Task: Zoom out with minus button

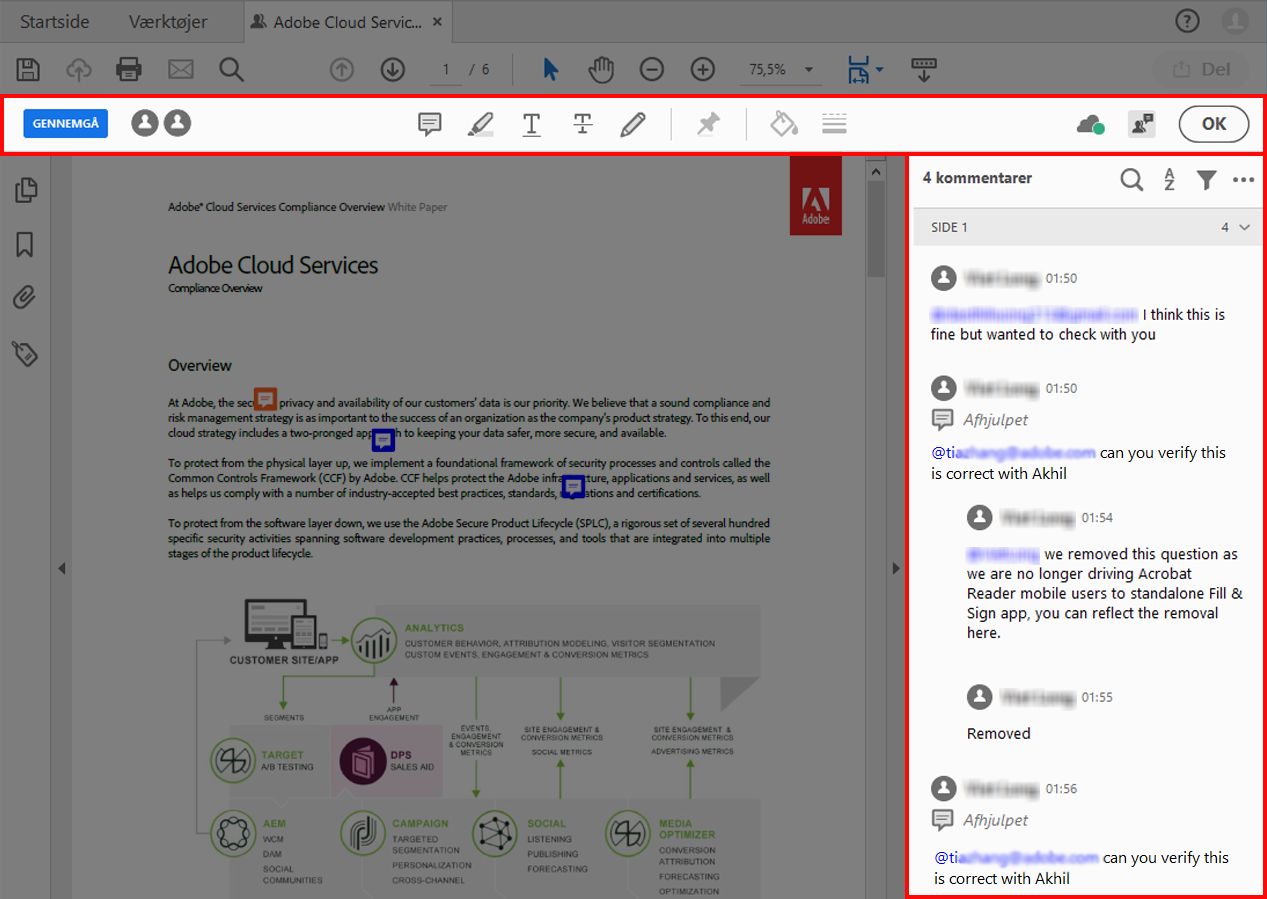Action: point(652,69)
